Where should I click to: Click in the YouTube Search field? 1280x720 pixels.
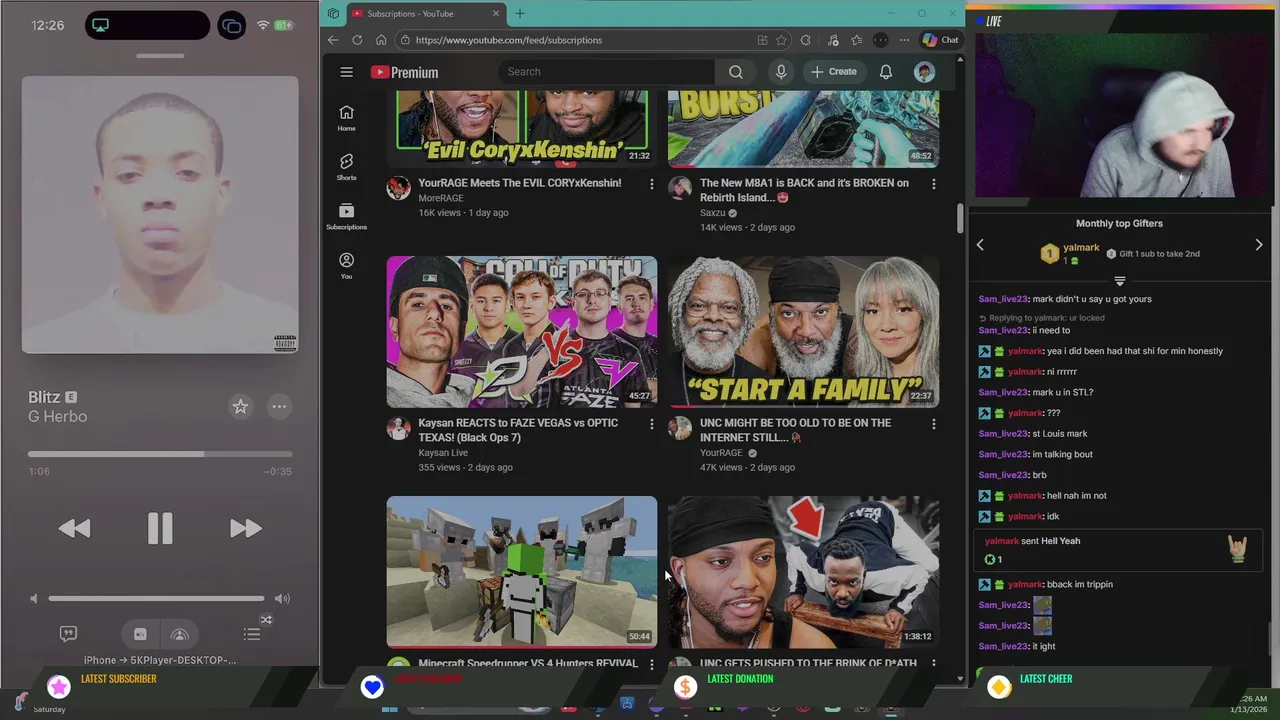tap(606, 72)
